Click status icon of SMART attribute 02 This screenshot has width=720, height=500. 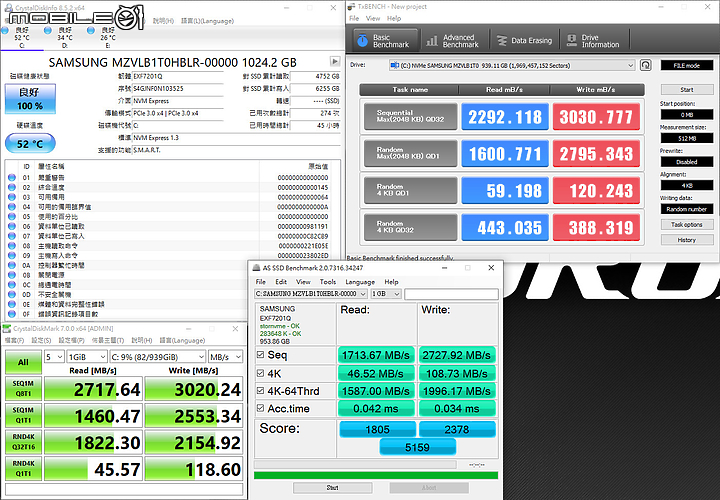(12, 187)
